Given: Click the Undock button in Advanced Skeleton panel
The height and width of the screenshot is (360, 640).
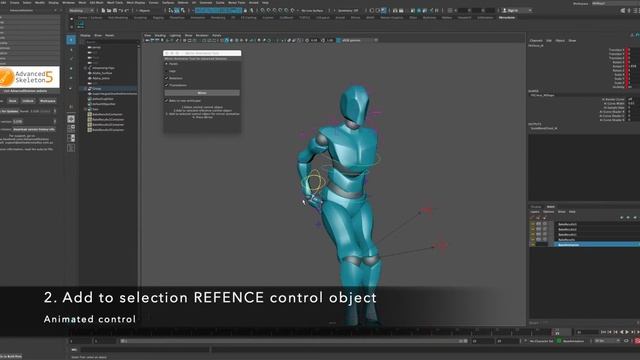Looking at the screenshot, I should click(28, 101).
